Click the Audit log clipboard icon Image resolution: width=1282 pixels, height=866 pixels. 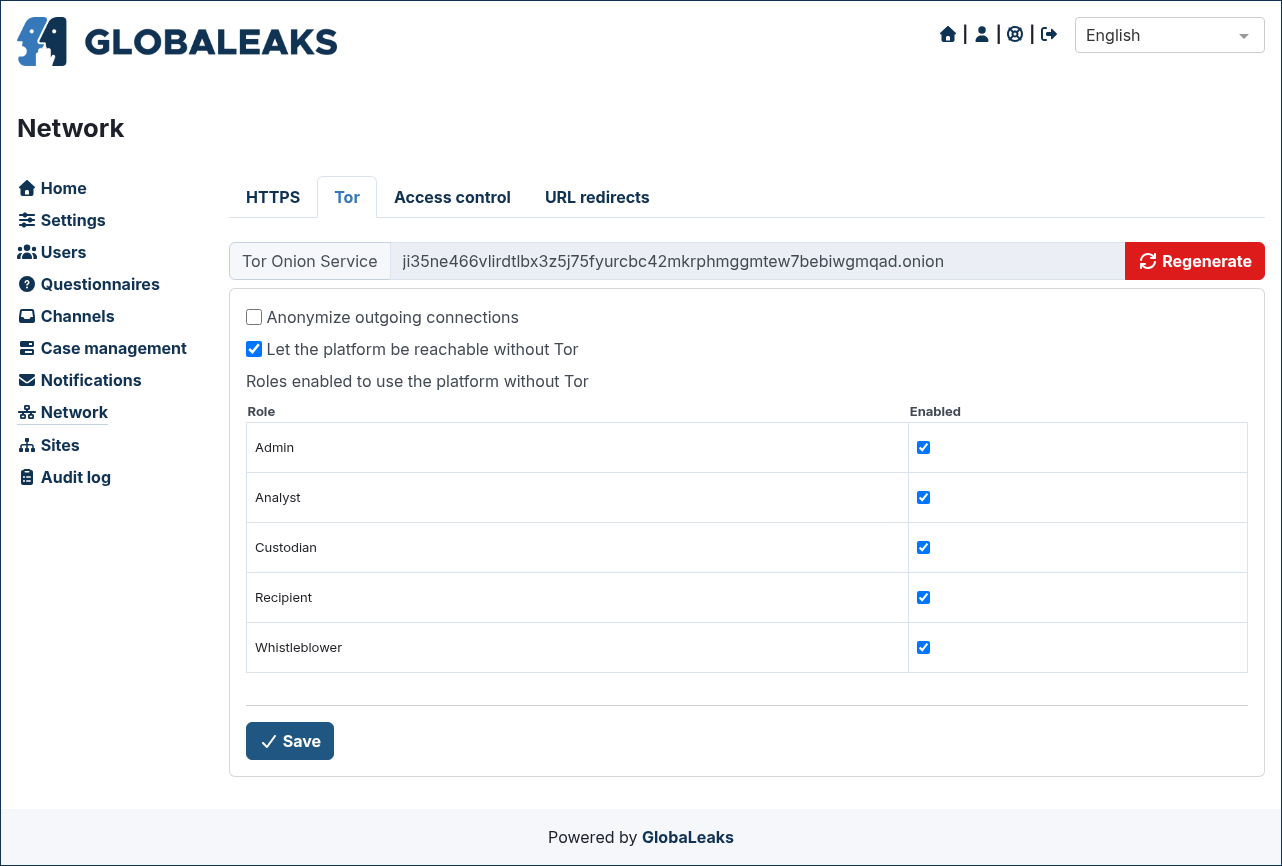point(27,477)
